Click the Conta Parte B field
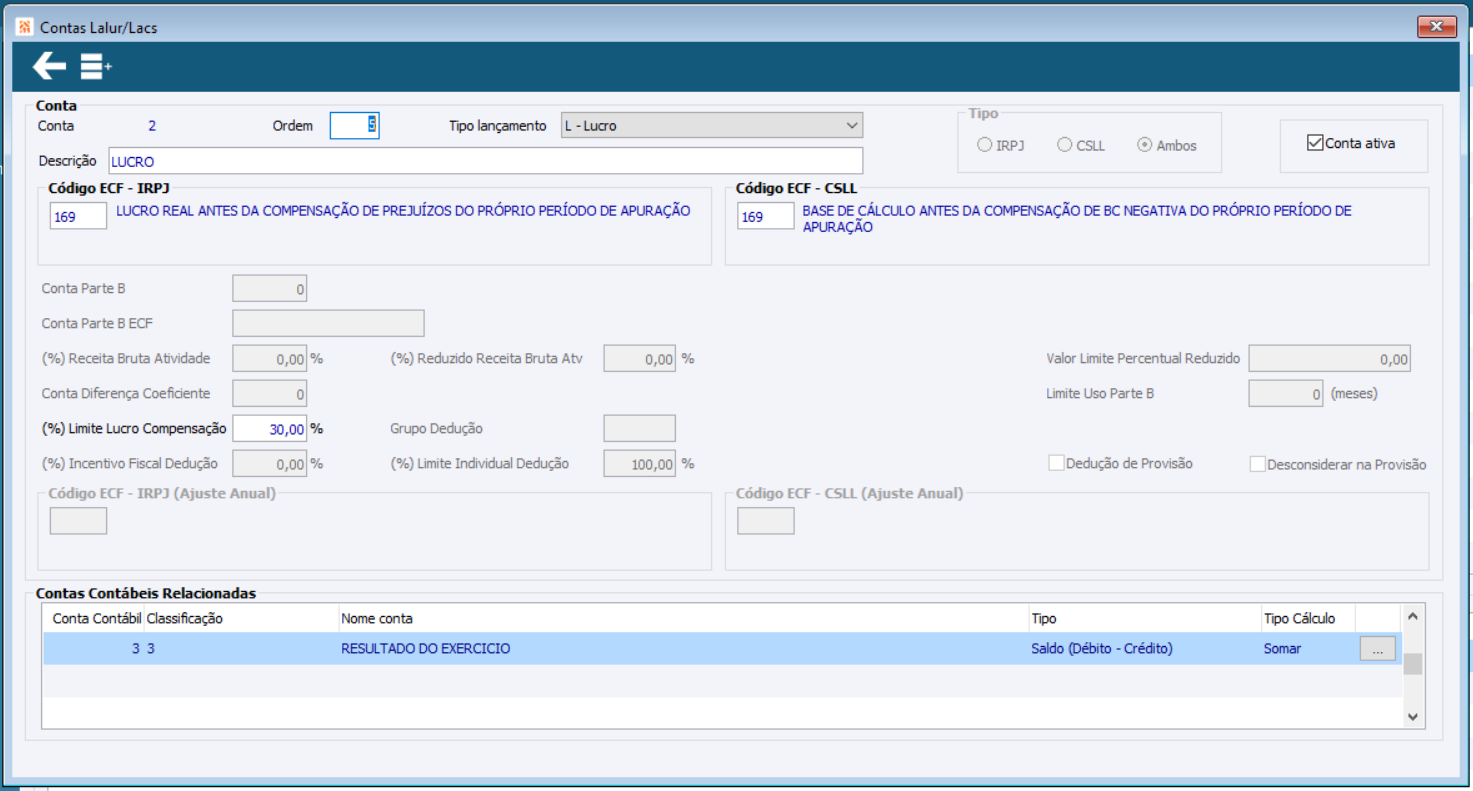This screenshot has height=791, width=1473. point(270,289)
